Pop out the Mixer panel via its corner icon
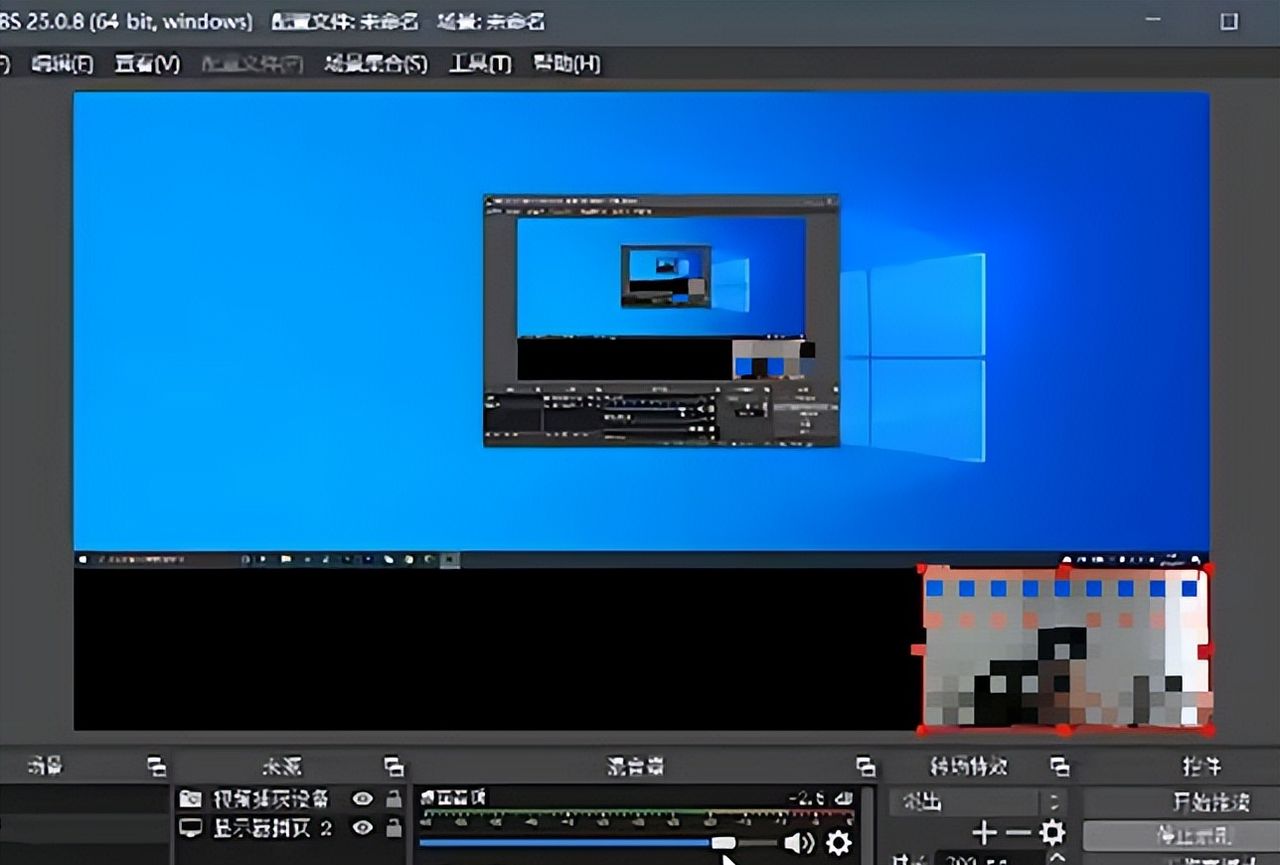Viewport: 1280px width, 865px height. click(868, 767)
